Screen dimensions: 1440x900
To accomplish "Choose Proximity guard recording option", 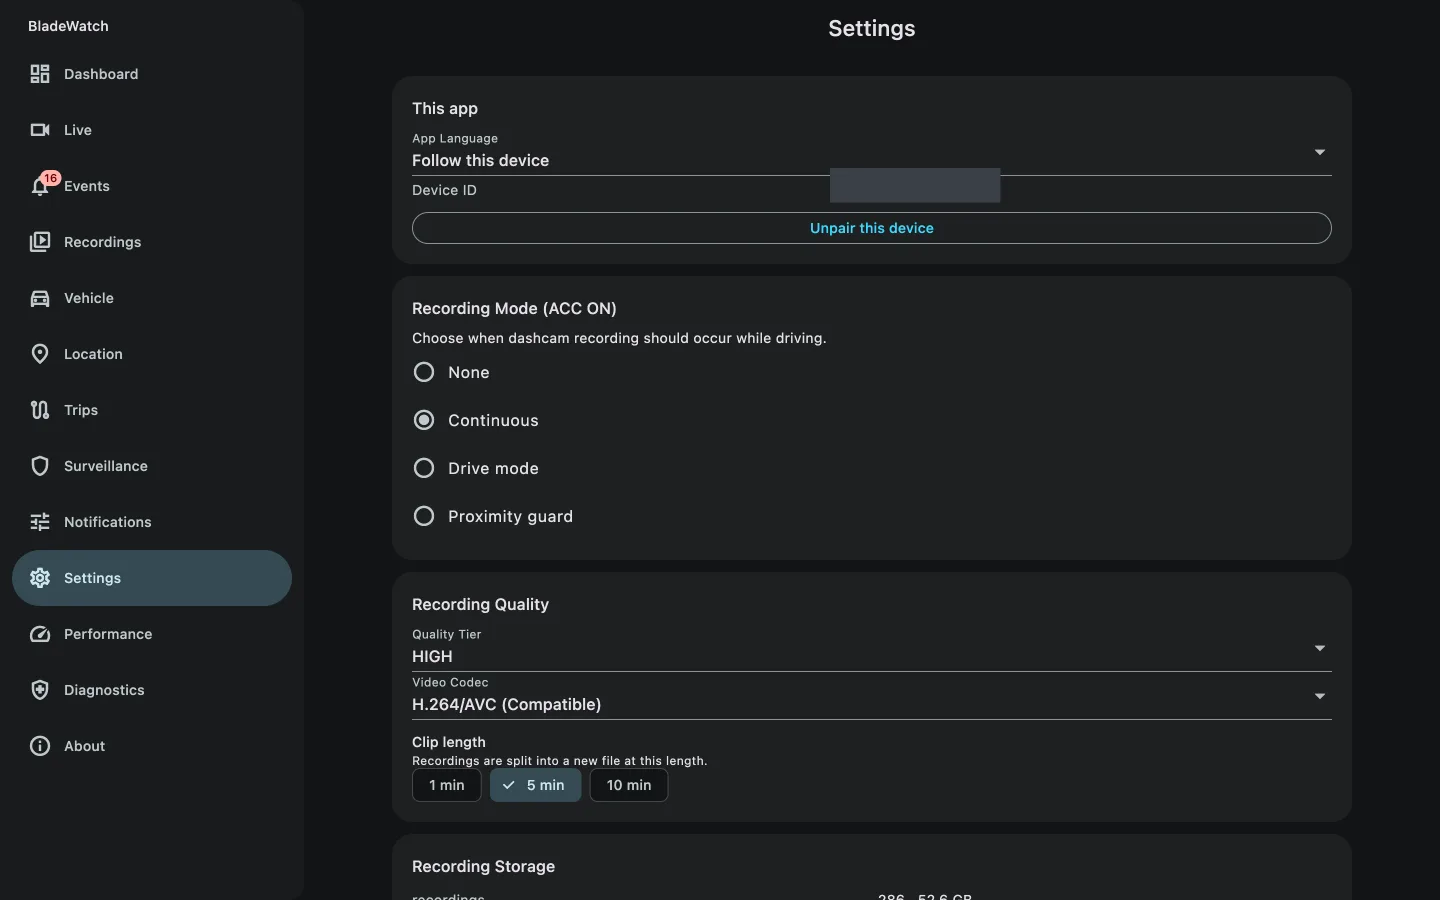I will 424,516.
